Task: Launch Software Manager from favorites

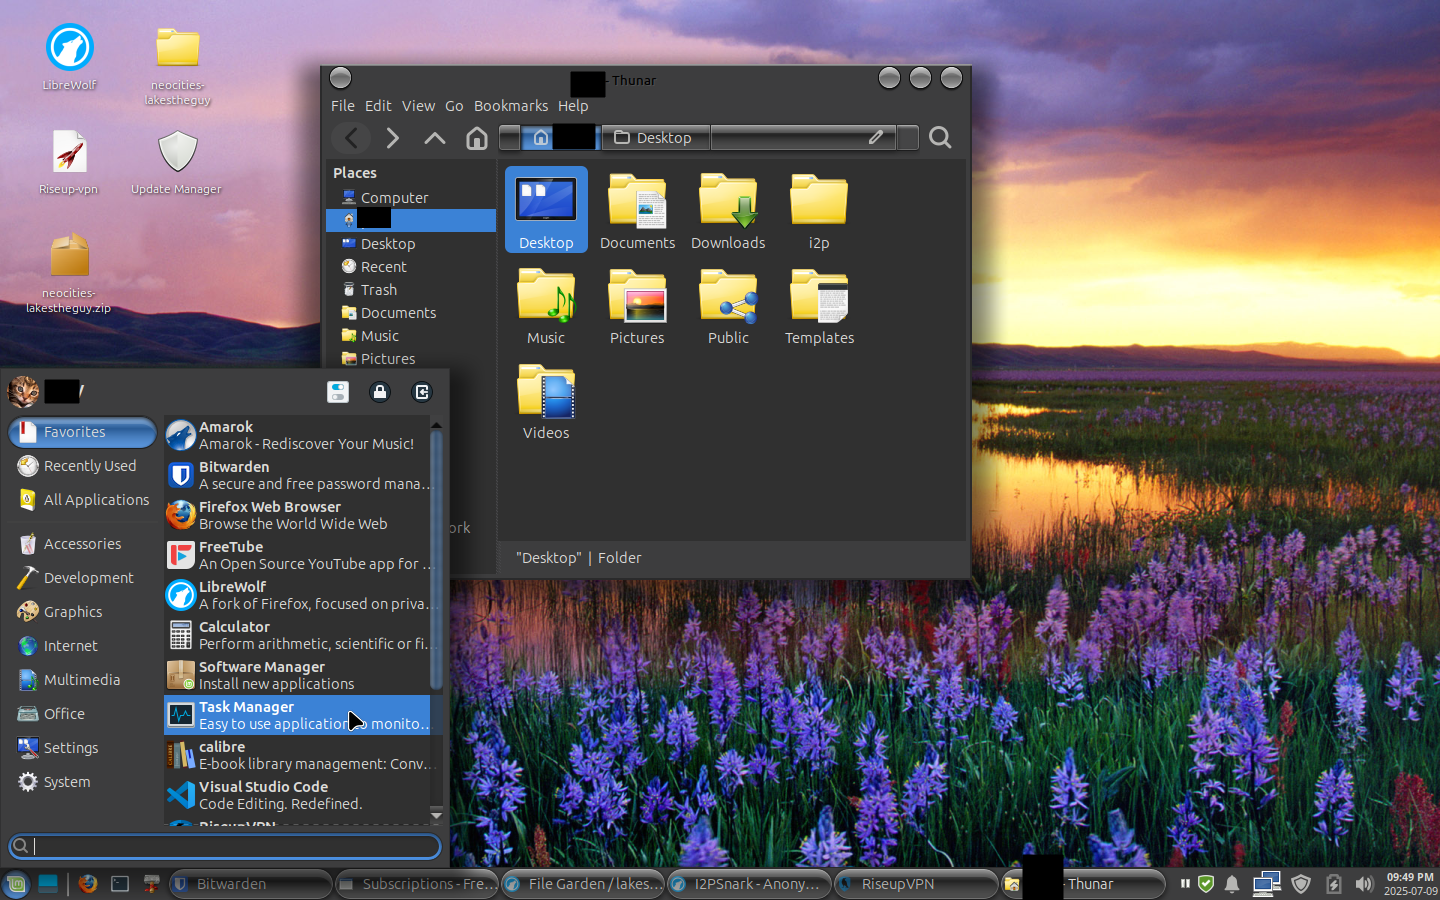Action: 297,675
